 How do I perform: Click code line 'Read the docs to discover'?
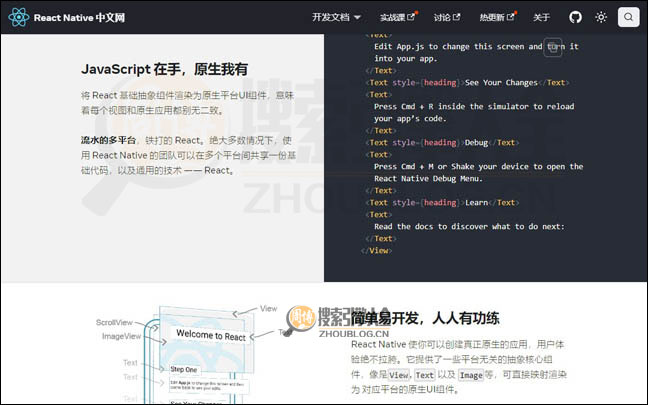(x=469, y=226)
